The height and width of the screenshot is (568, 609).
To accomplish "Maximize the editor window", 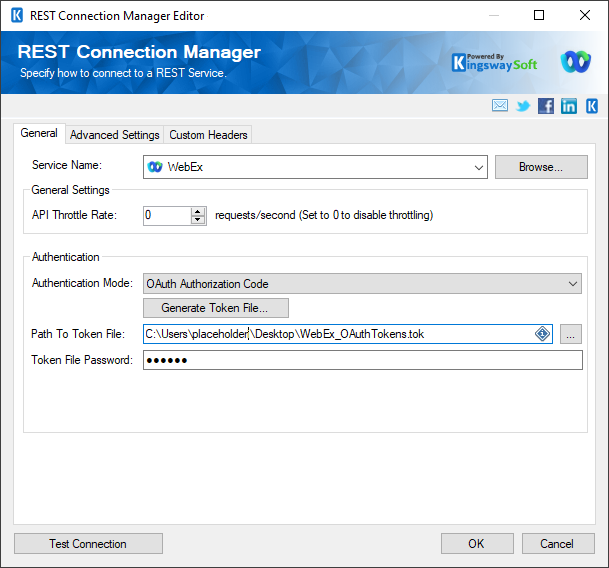I will tap(539, 16).
